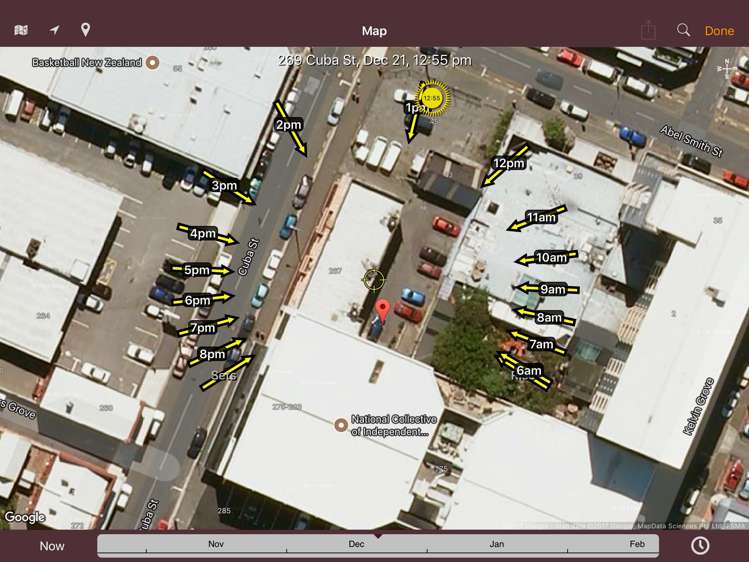Select the red location pin on map

click(x=382, y=311)
